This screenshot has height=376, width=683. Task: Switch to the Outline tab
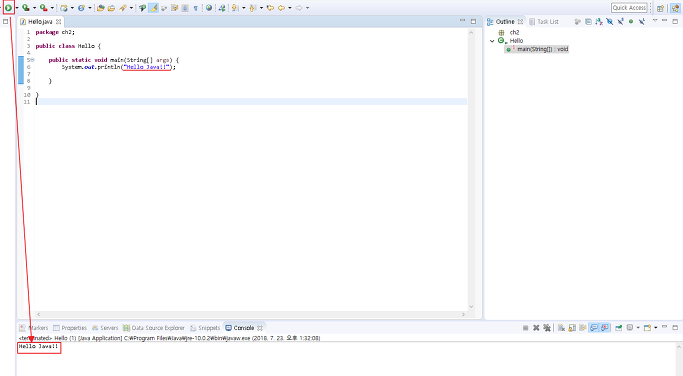click(x=505, y=21)
